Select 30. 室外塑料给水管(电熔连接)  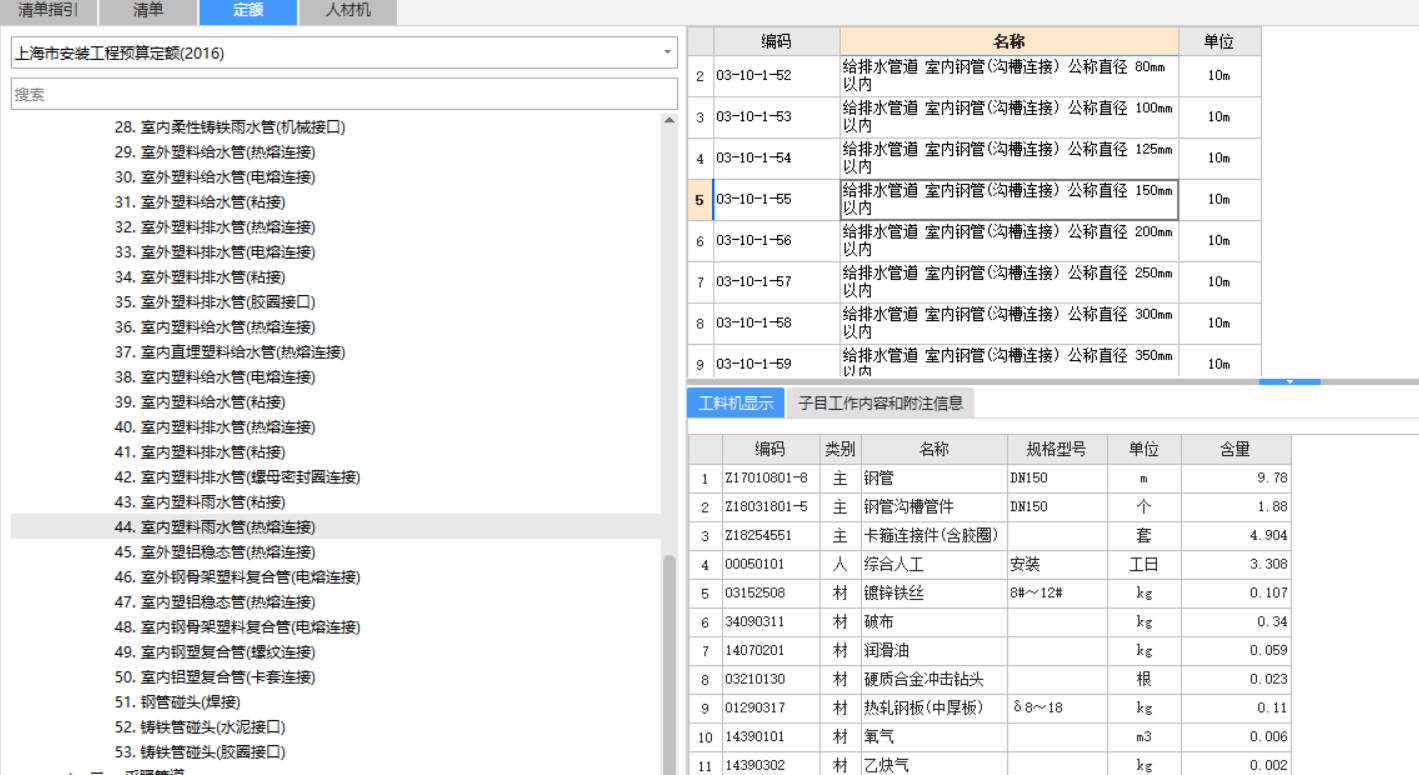pyautogui.click(x=215, y=177)
